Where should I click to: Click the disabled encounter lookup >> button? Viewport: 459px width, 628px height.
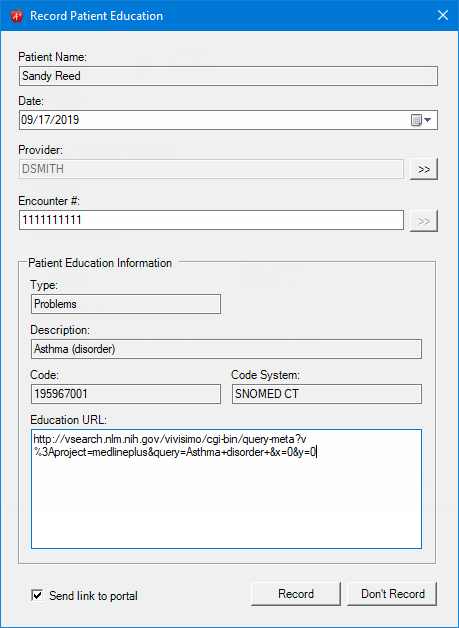click(424, 221)
